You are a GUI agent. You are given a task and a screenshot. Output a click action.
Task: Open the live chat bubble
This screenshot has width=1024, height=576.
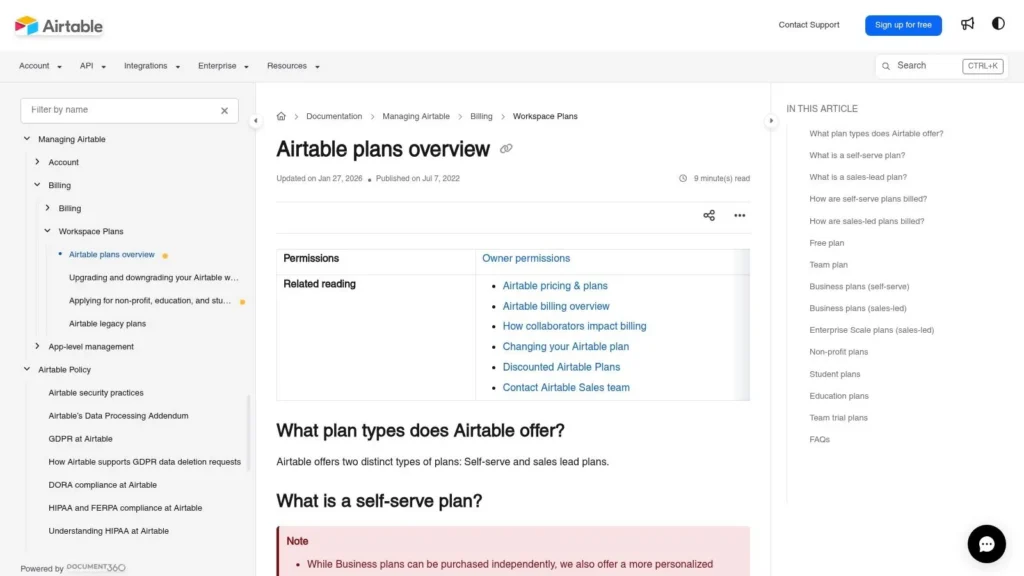click(x=986, y=543)
